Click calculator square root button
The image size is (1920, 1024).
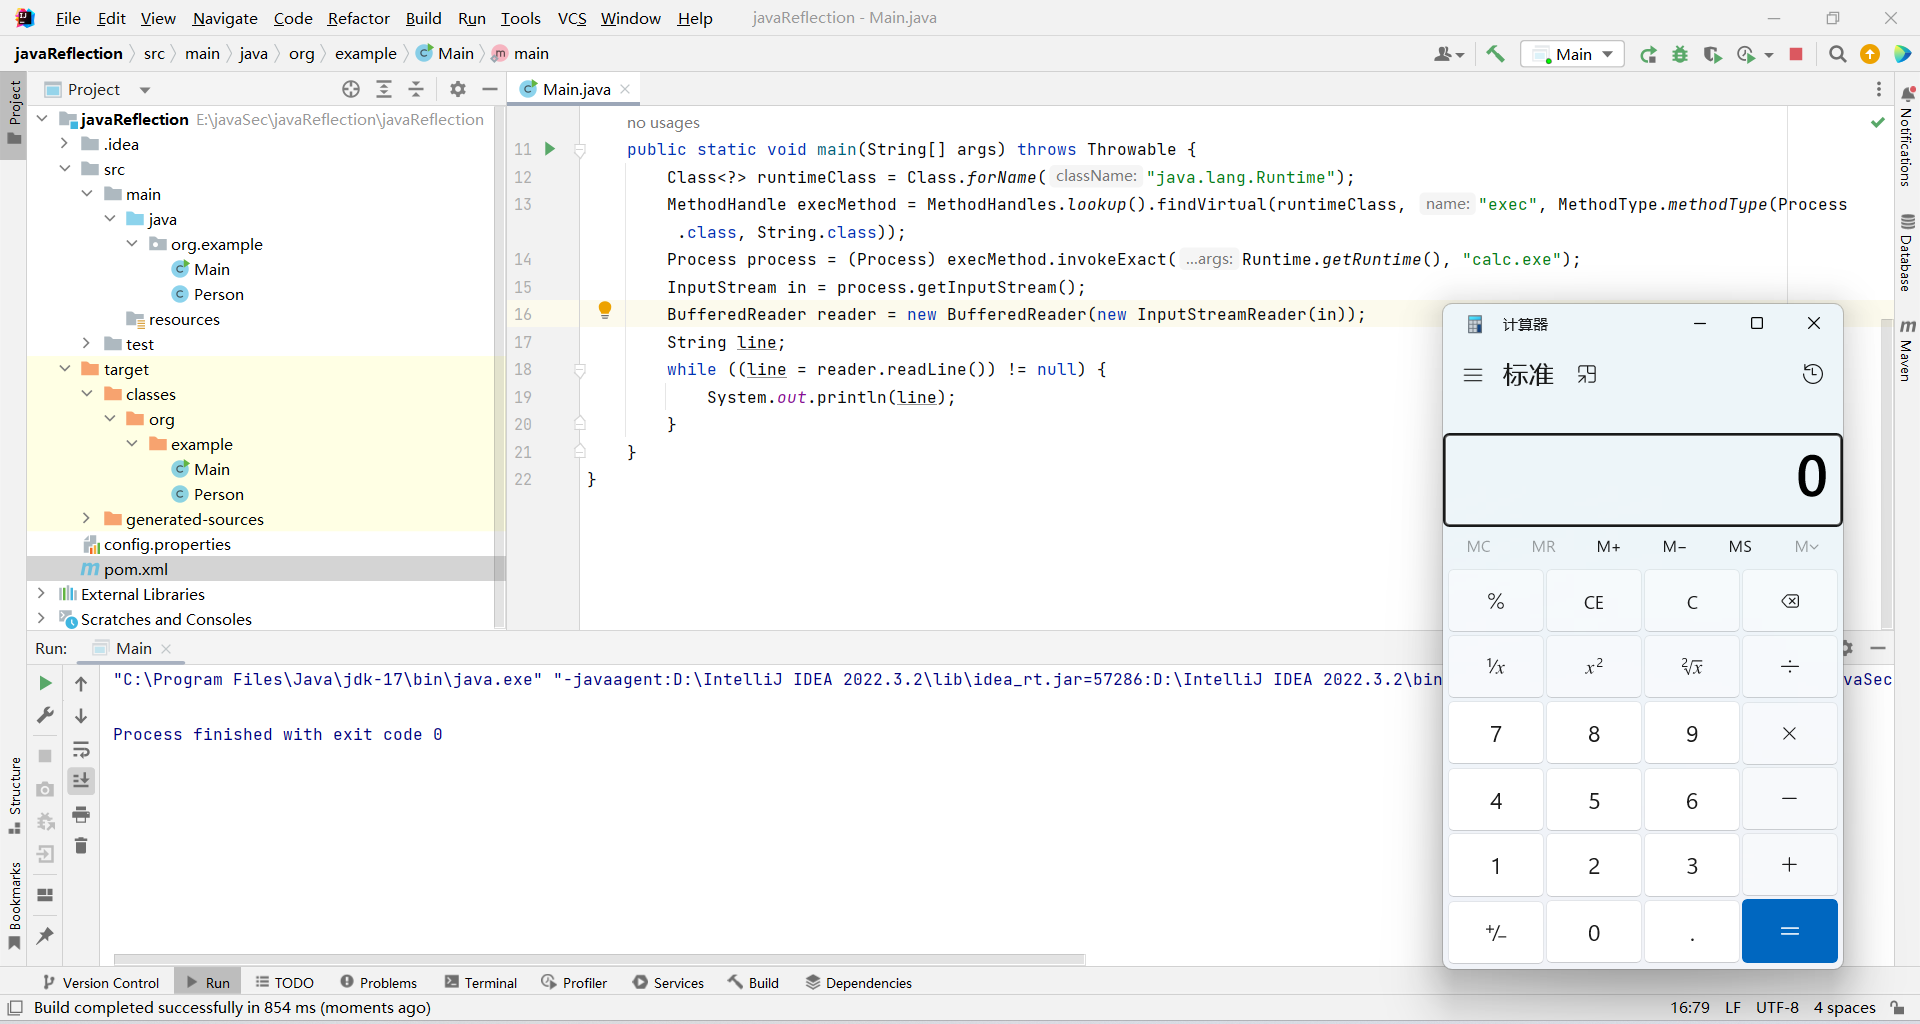[x=1691, y=667]
